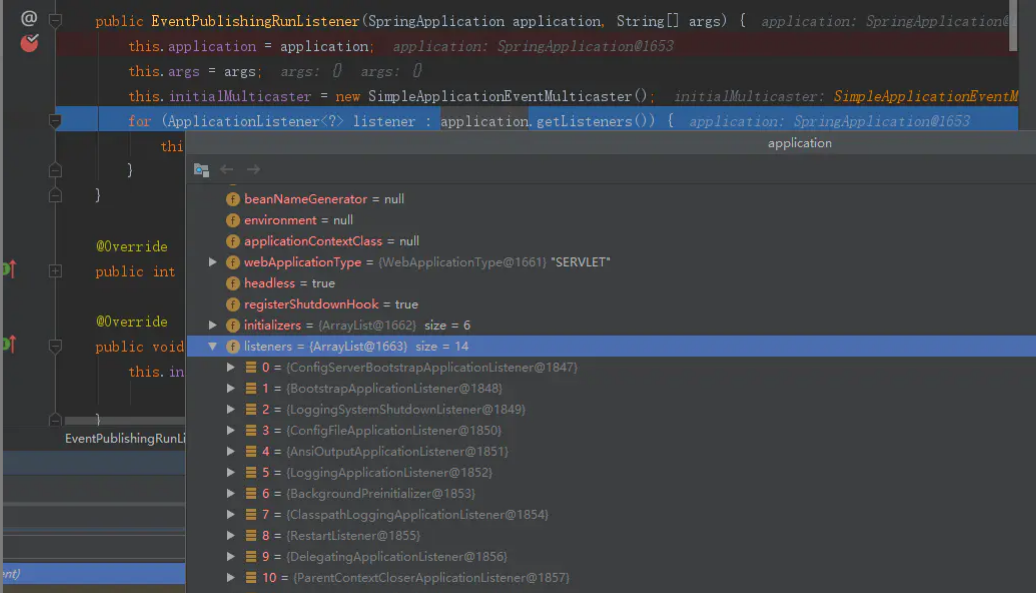Go forward with the right arrow in popup
The width and height of the screenshot is (1036, 593).
point(253,170)
